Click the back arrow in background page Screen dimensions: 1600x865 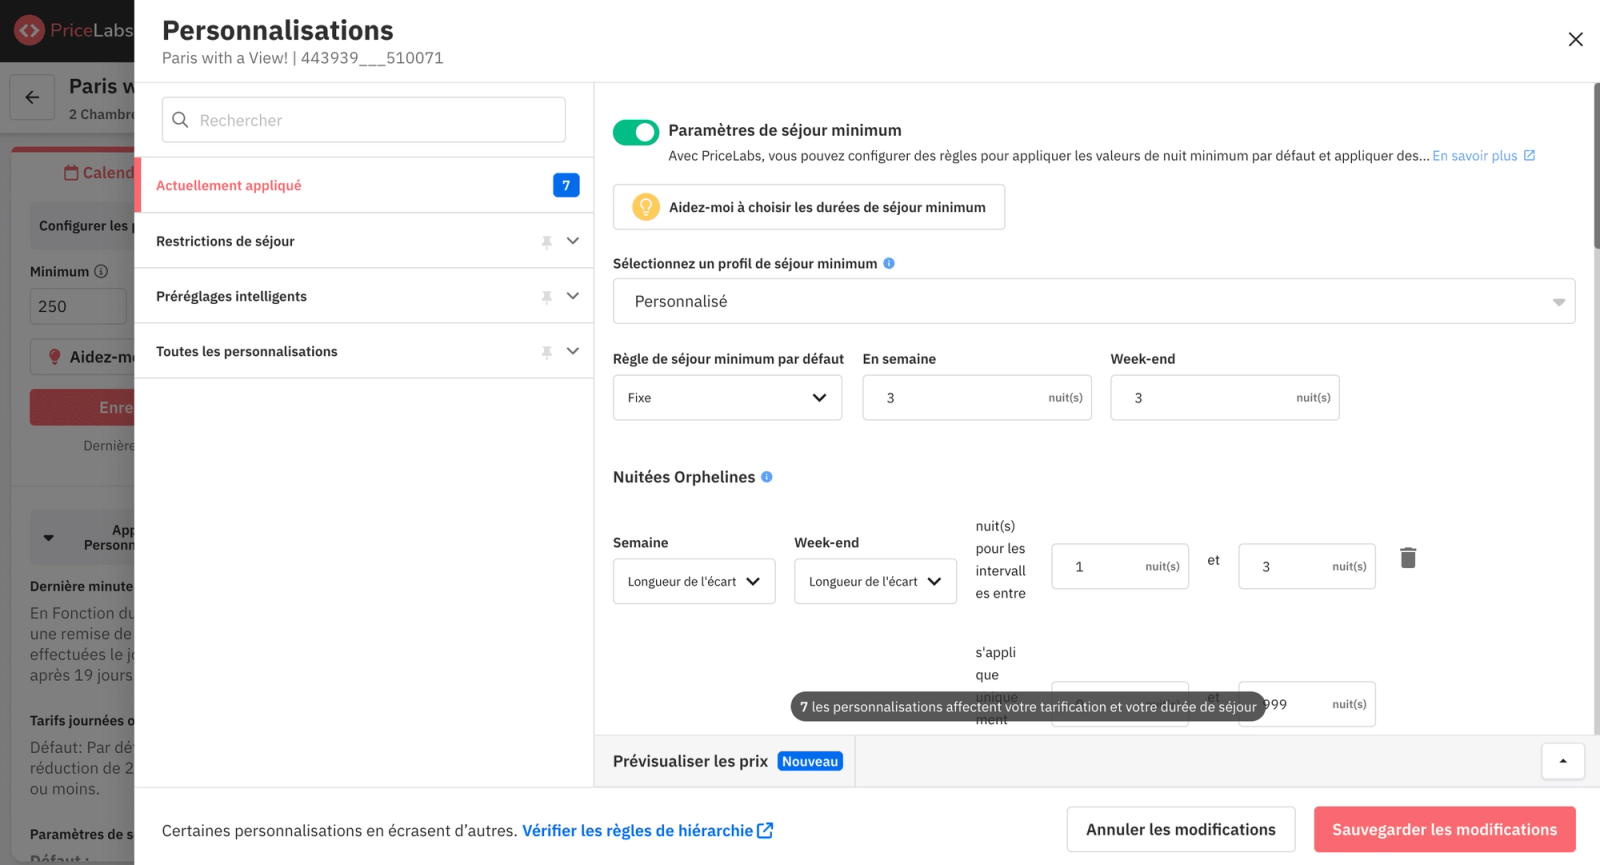[32, 97]
